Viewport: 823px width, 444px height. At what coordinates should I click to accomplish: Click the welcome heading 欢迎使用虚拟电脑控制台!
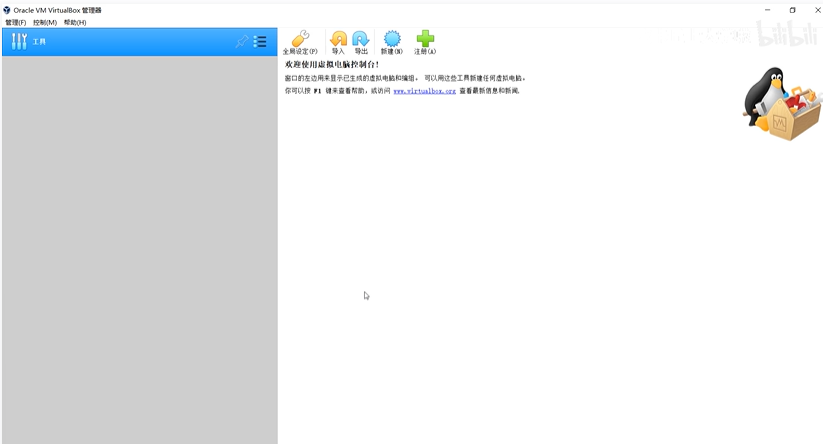pos(332,65)
